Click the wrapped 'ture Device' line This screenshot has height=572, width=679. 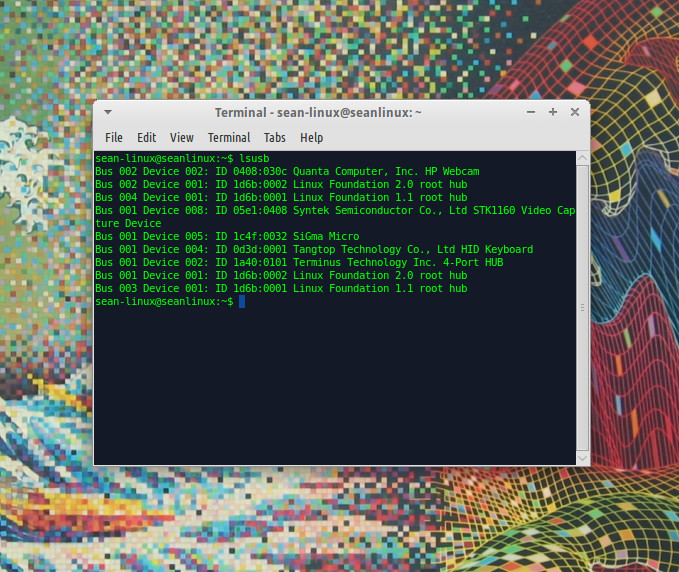pos(128,223)
